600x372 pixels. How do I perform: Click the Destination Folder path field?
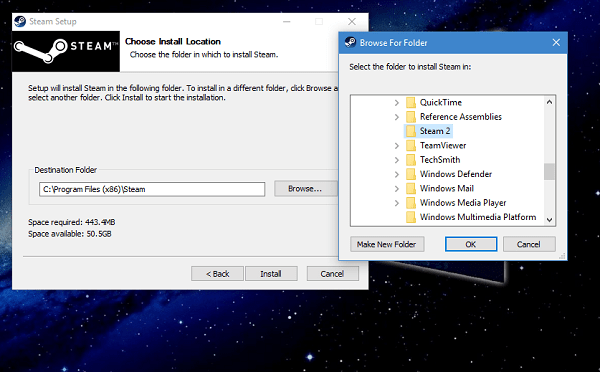click(152, 189)
